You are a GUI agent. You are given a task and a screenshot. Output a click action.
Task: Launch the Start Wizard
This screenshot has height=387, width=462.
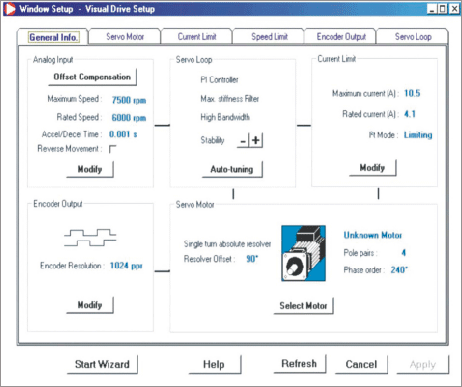tap(102, 364)
